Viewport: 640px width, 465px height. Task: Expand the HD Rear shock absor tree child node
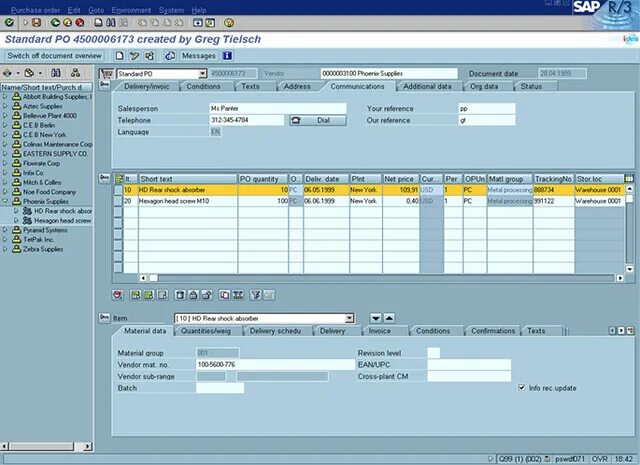point(16,211)
